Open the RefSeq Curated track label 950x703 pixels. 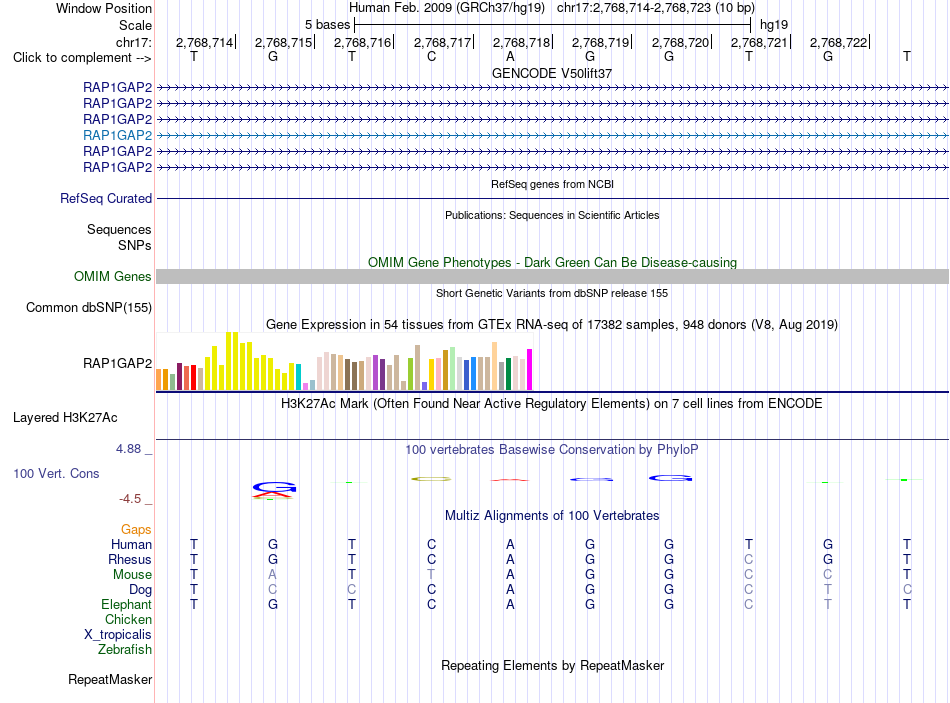point(106,198)
